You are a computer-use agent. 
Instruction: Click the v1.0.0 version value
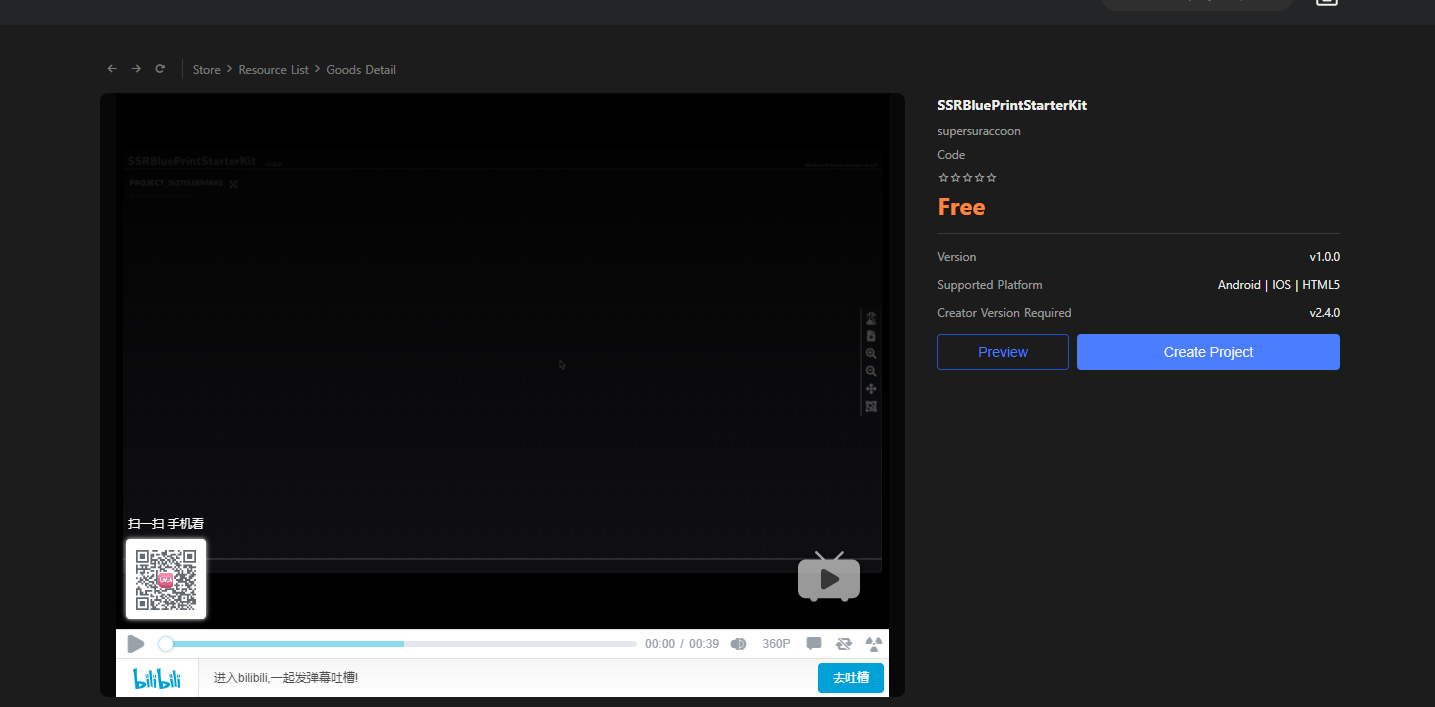(1324, 257)
